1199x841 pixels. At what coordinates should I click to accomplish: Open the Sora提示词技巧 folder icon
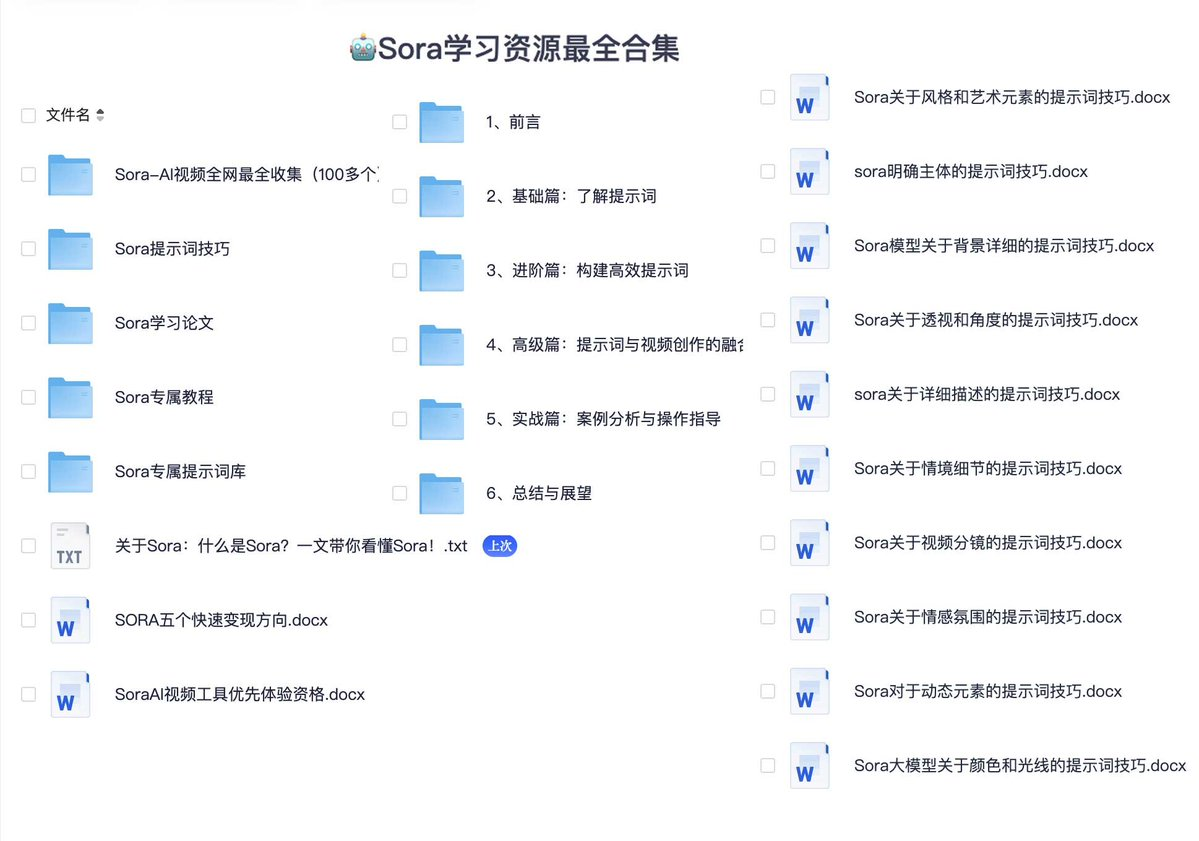pyautogui.click(x=70, y=249)
